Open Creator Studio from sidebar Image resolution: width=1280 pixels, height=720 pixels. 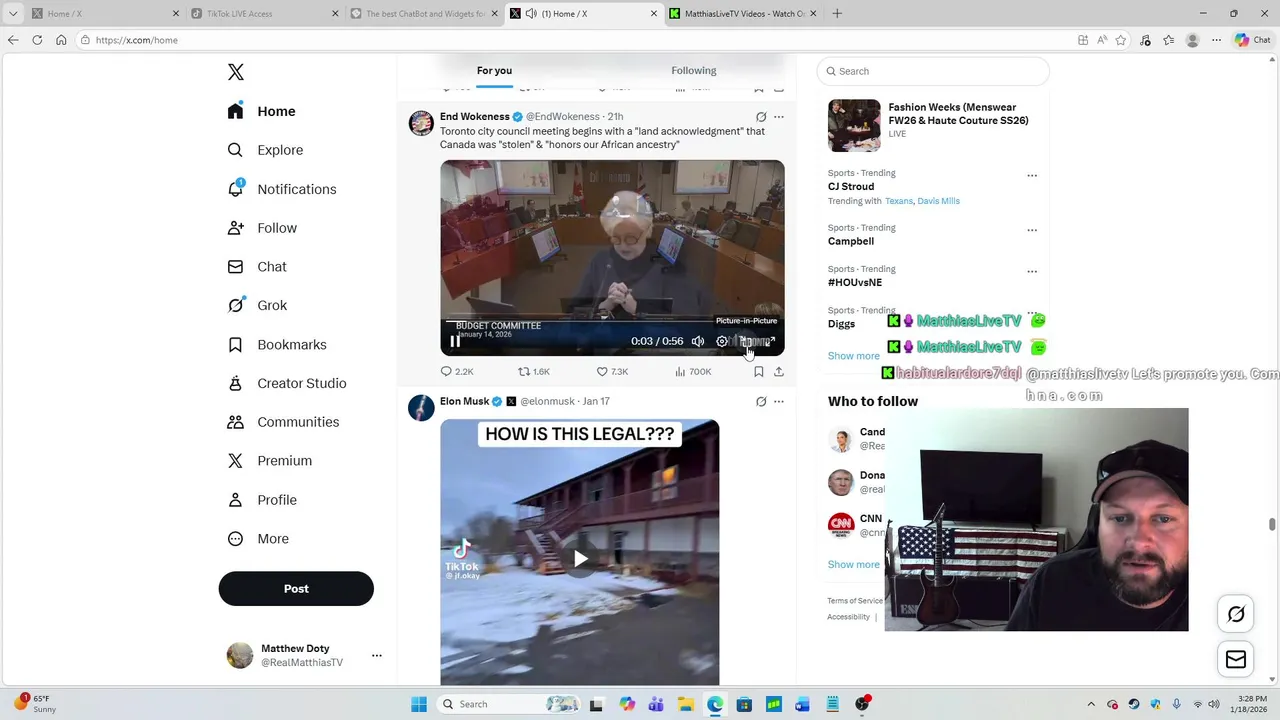(287, 383)
